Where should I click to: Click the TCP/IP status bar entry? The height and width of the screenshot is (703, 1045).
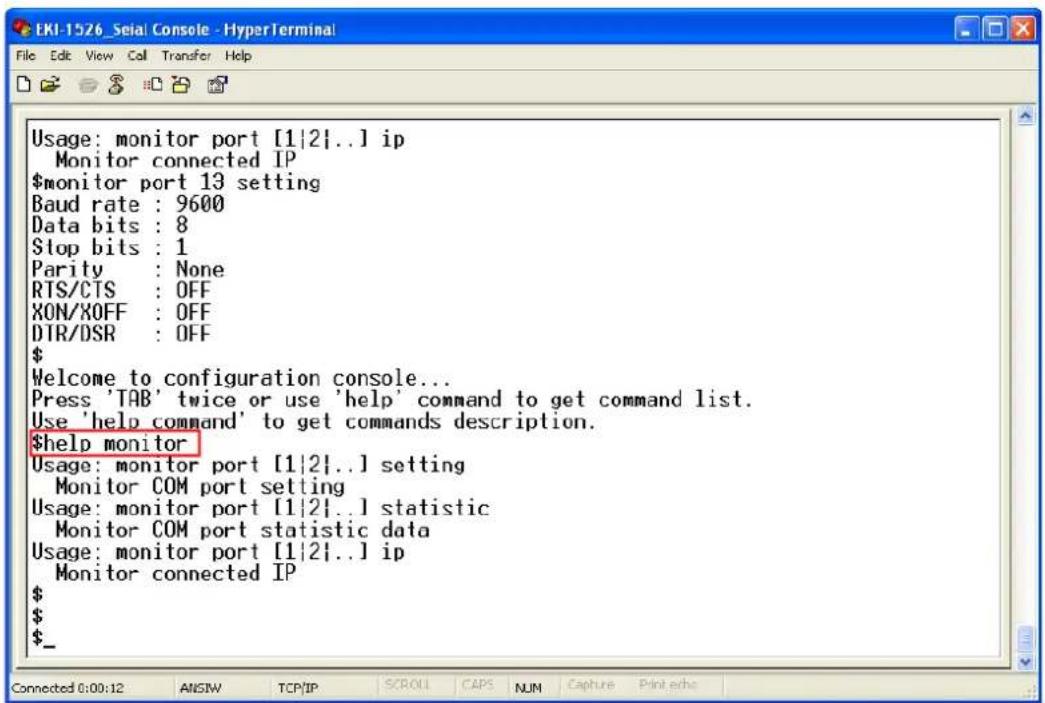298,688
